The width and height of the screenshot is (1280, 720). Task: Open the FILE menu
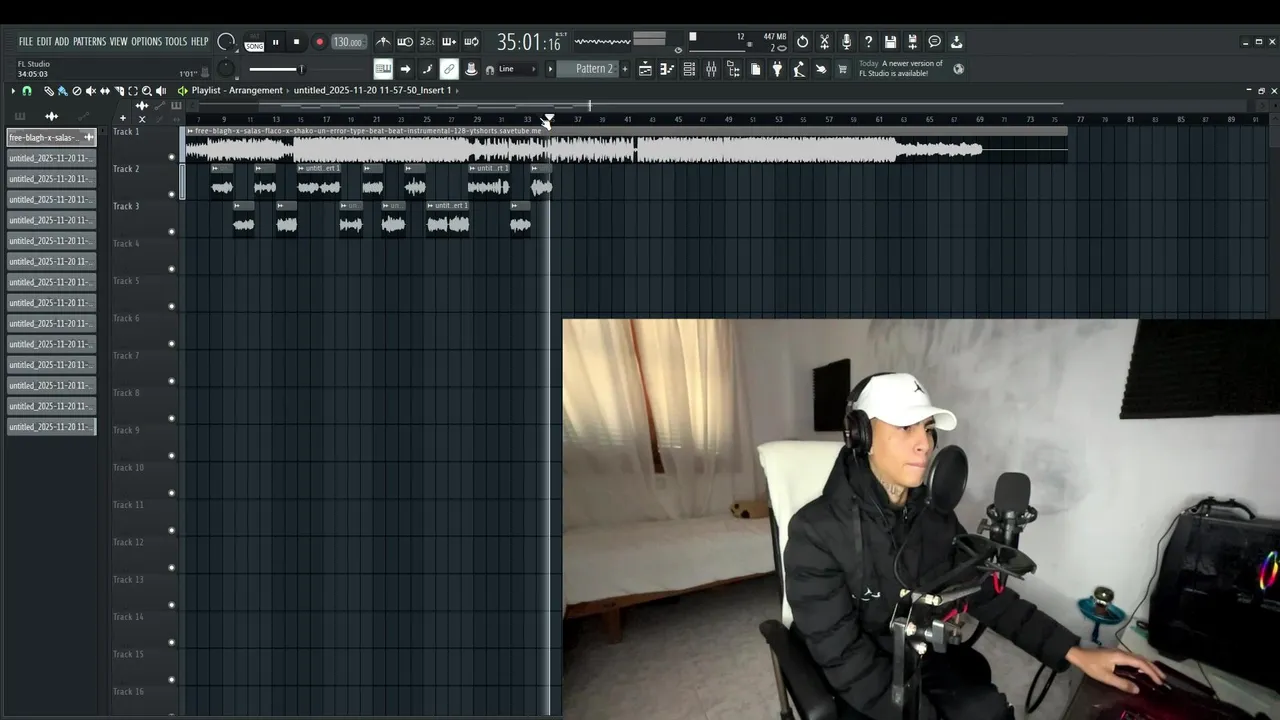tap(26, 42)
